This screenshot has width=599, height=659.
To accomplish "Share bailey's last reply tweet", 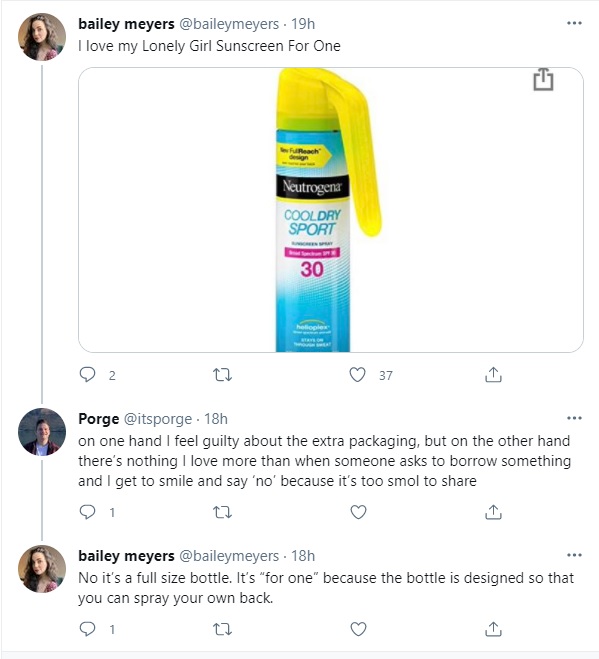I will (x=493, y=629).
